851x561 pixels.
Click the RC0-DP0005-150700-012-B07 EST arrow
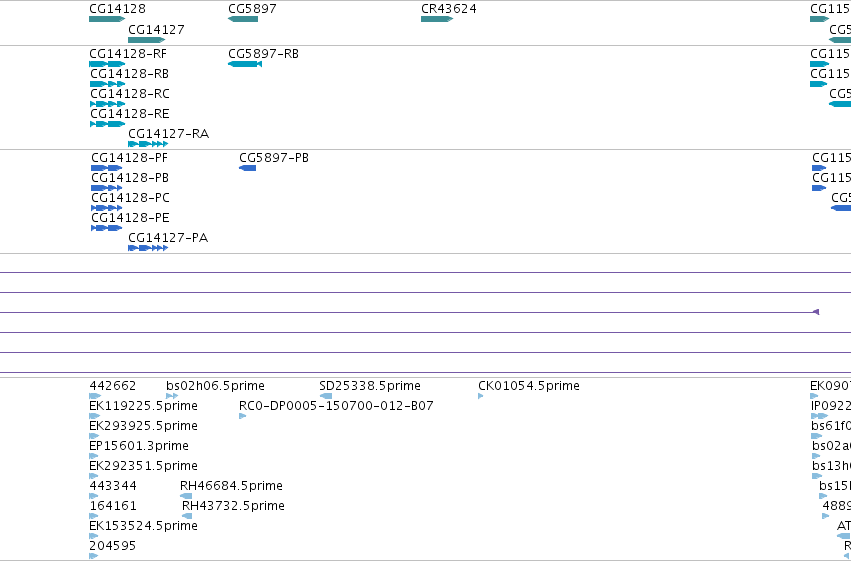243,416
